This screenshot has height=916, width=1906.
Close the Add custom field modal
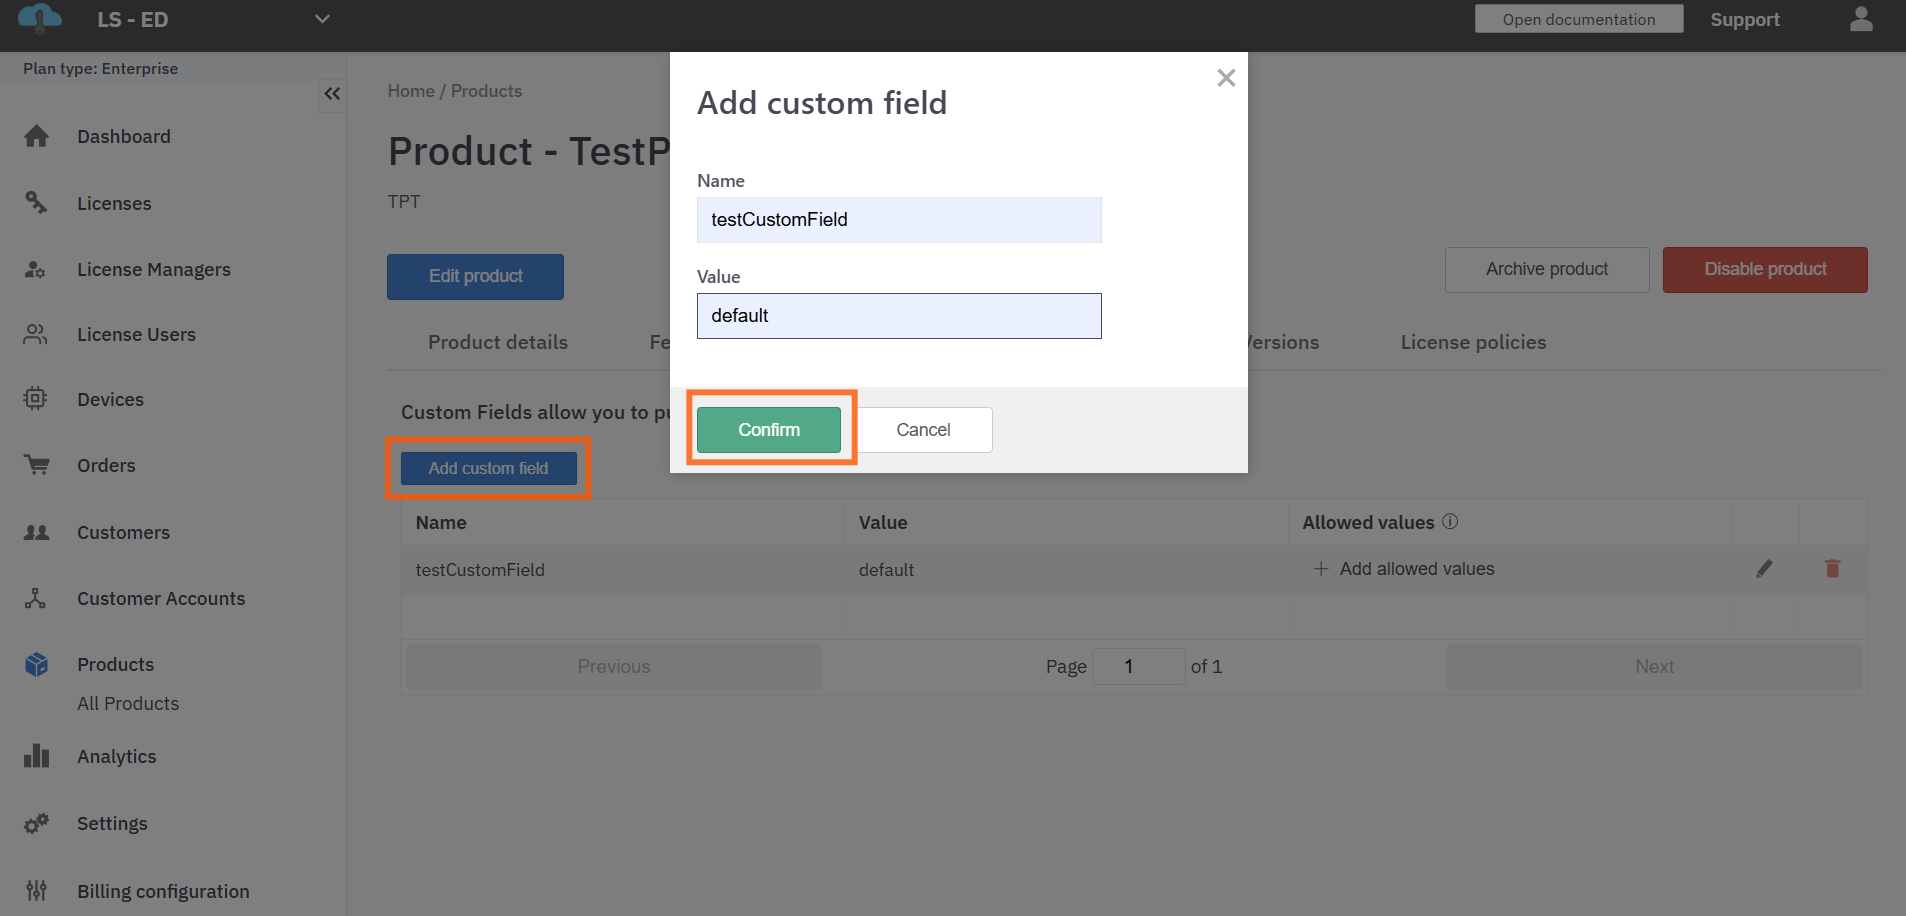click(x=1226, y=78)
